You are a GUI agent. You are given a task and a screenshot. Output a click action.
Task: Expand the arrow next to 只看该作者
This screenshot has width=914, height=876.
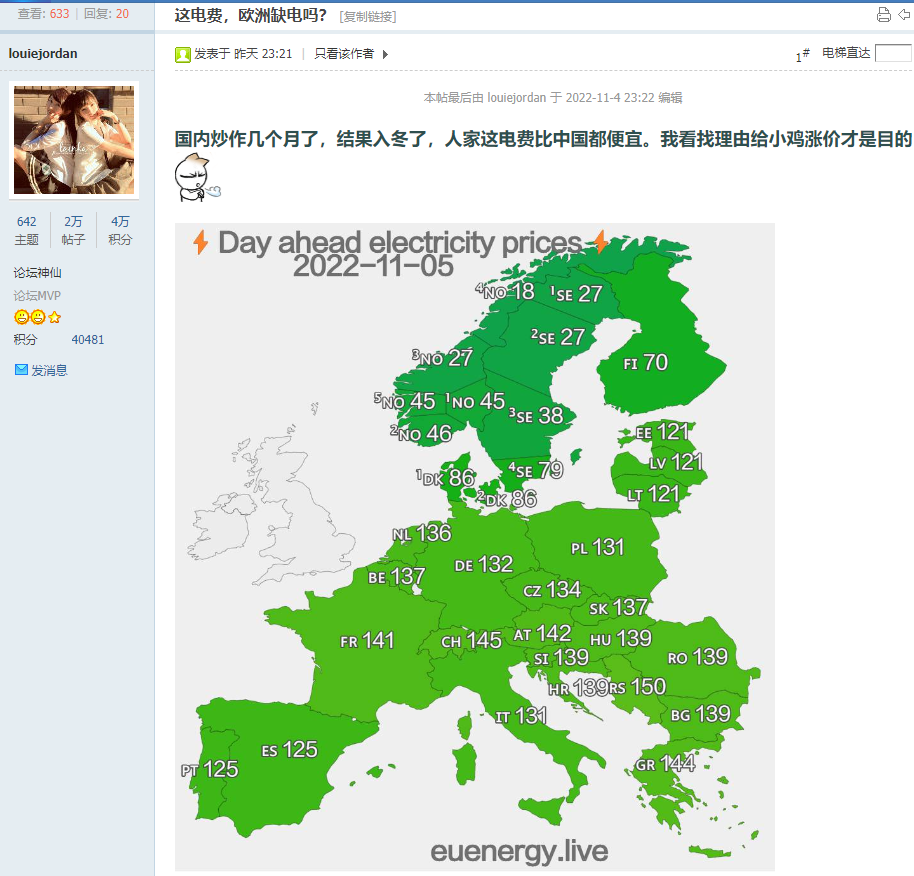384,54
